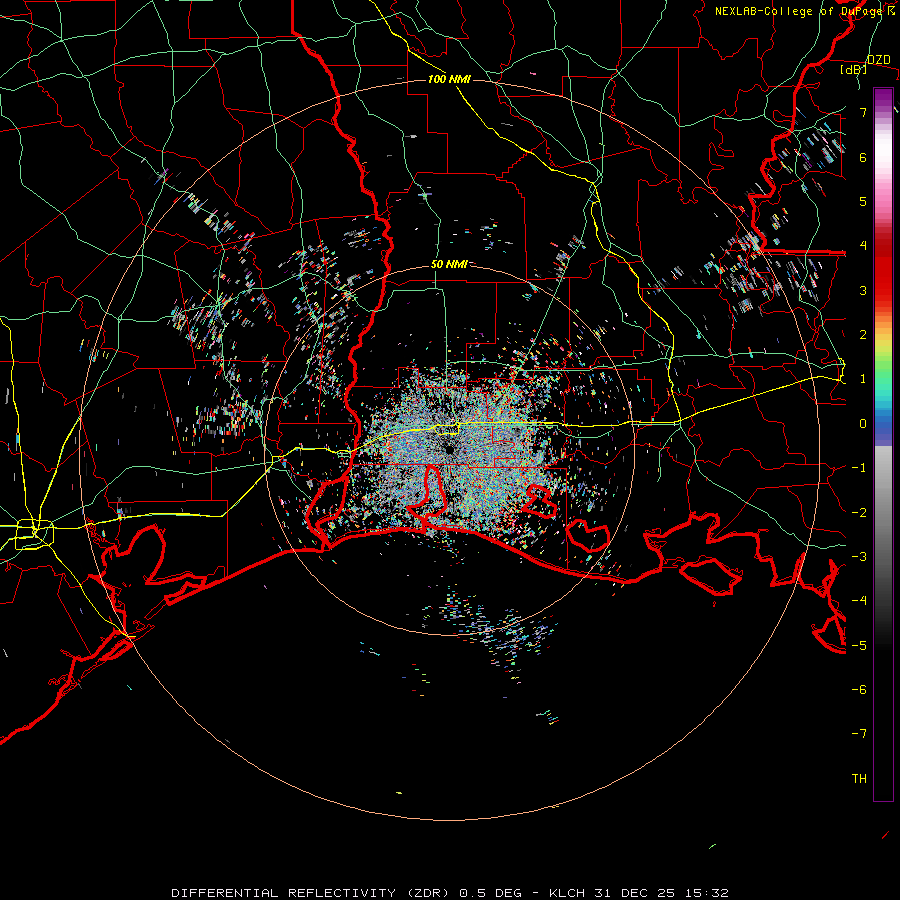
Task: Click the "0" value on the color scale
Action: 863,424
